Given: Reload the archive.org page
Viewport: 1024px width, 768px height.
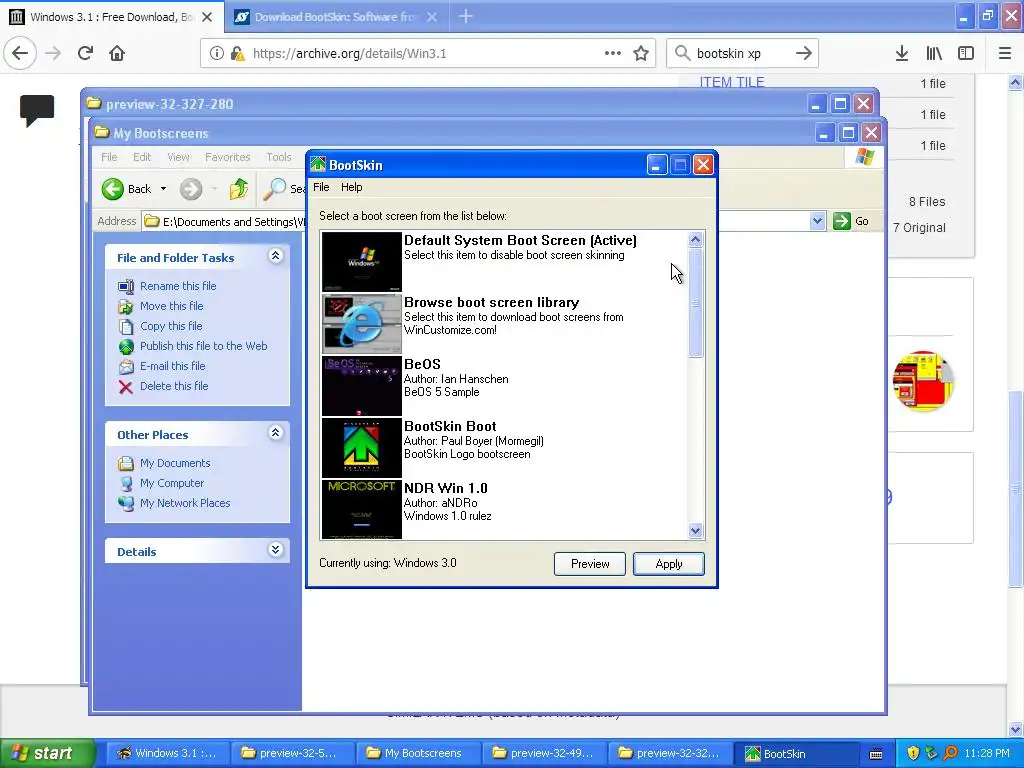Looking at the screenshot, I should (86, 53).
